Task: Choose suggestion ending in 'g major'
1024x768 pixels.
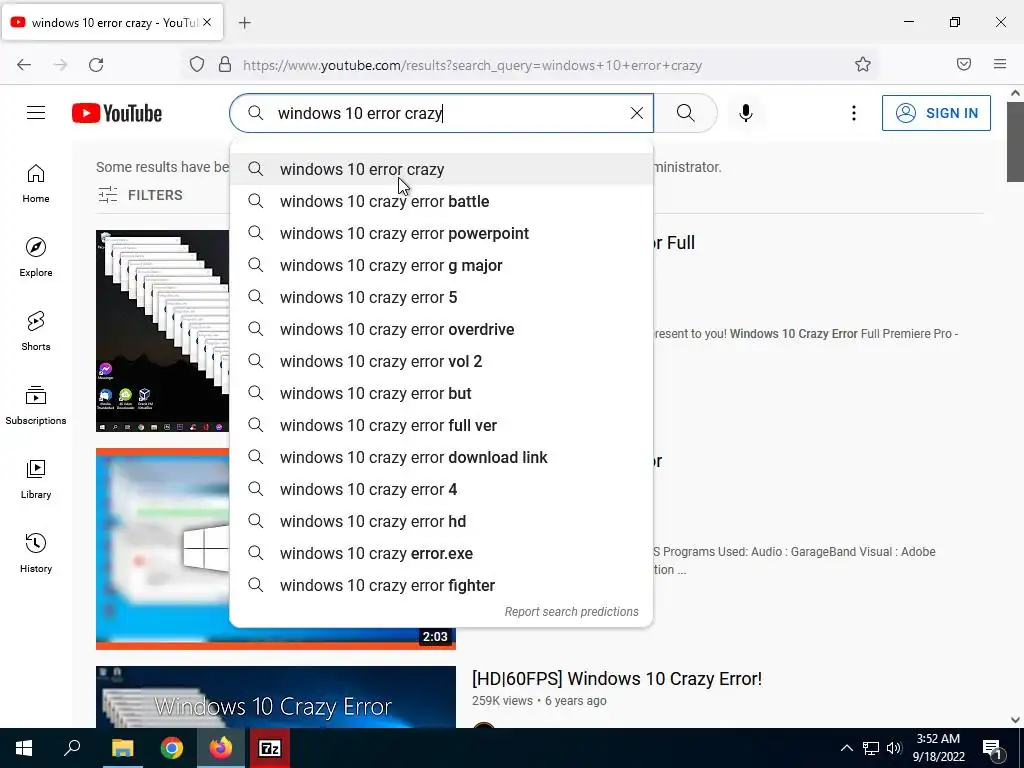Action: tap(441, 265)
